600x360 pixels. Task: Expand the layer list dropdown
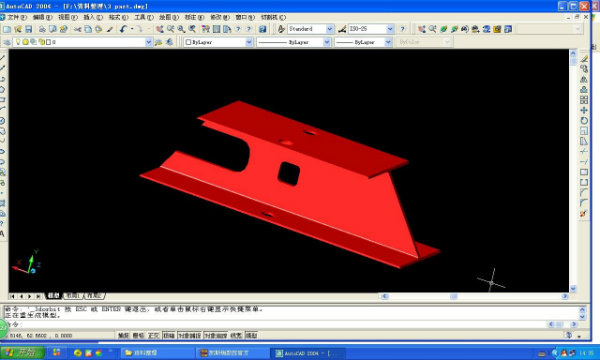(x=148, y=42)
